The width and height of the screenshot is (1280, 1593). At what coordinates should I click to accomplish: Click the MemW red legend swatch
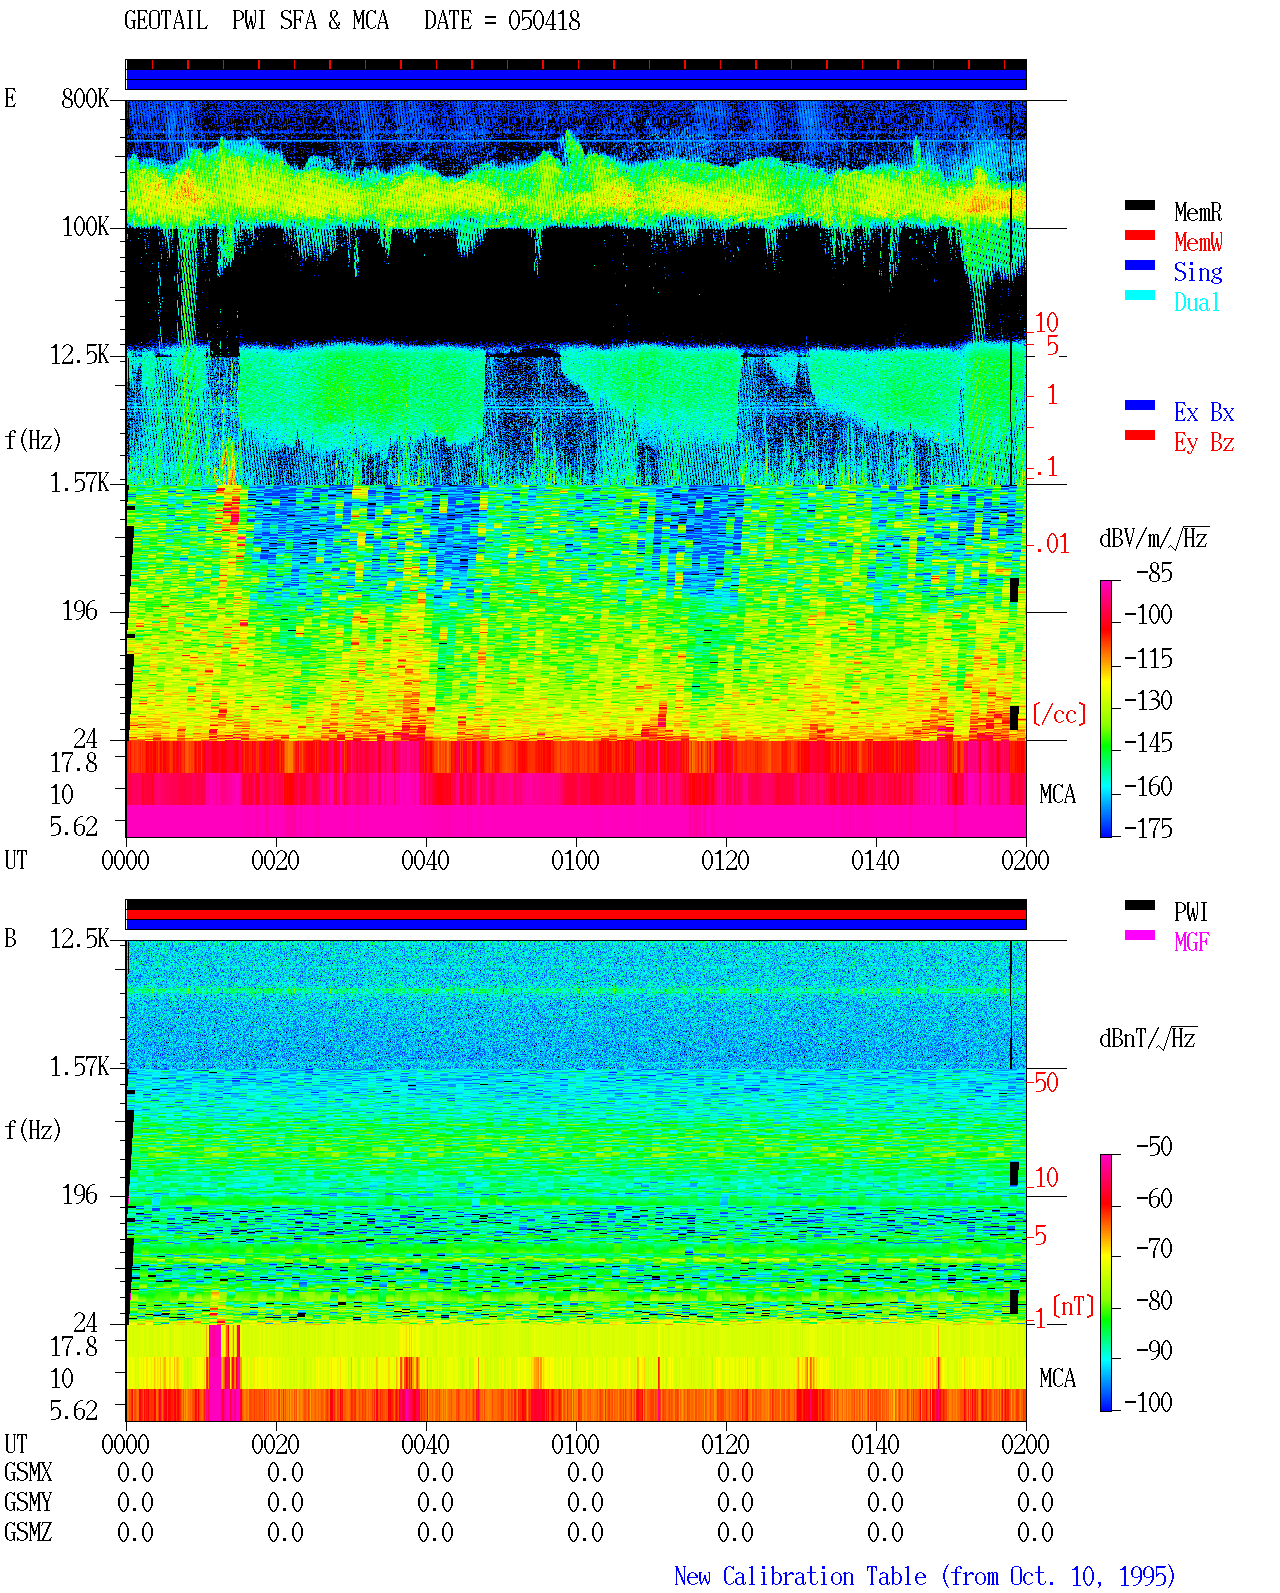1140,235
